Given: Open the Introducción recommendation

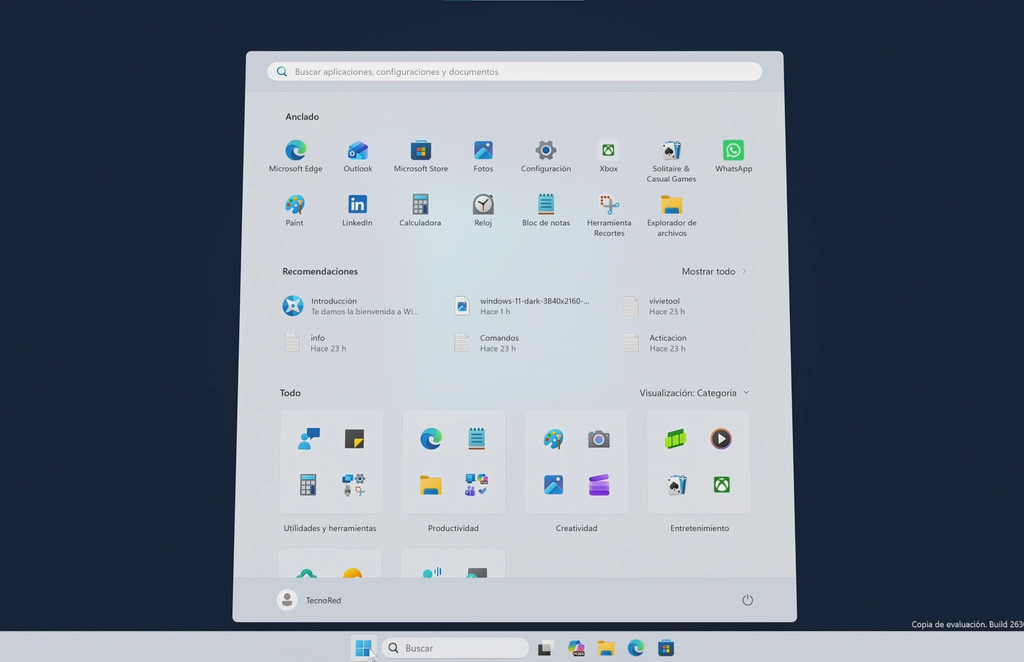Looking at the screenshot, I should point(351,306).
